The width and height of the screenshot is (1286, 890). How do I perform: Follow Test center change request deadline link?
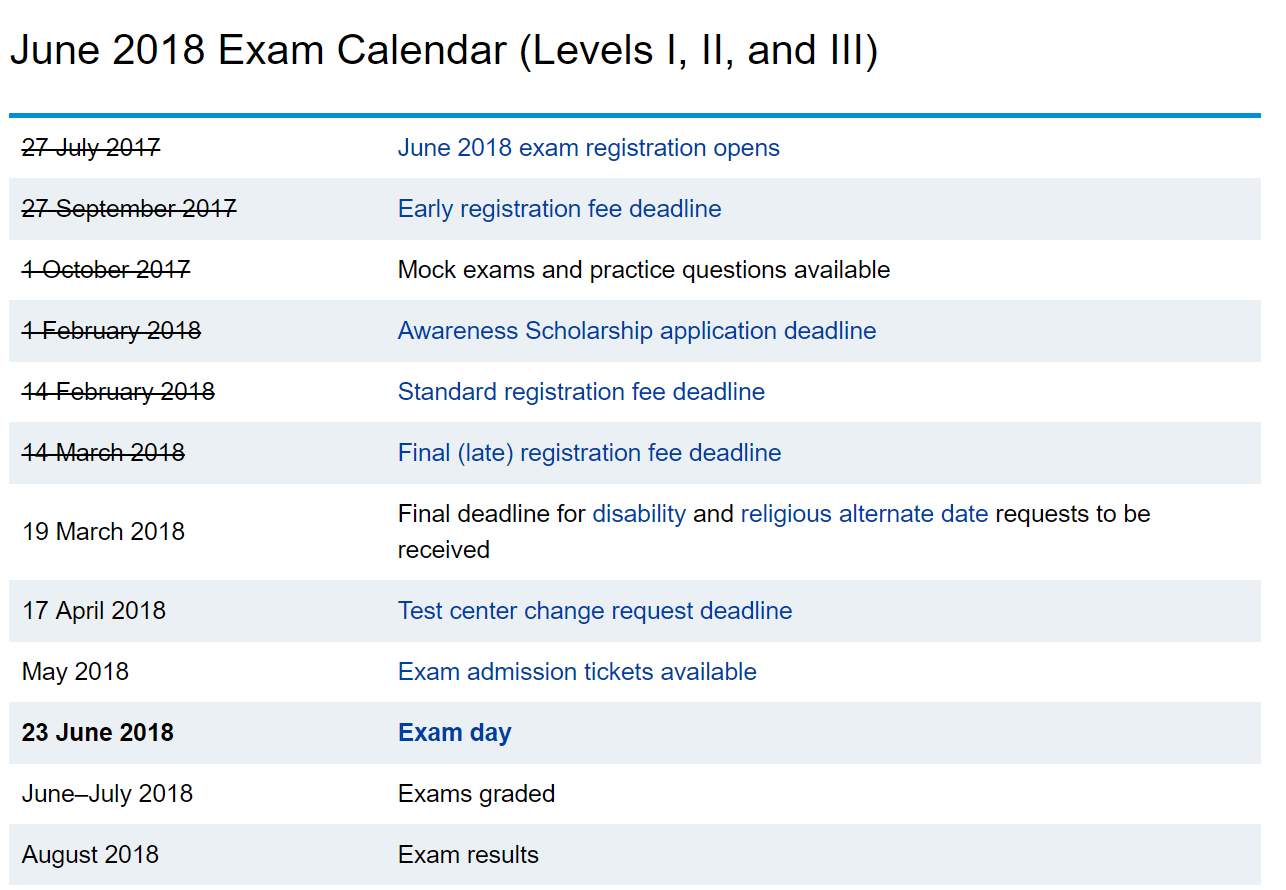coord(594,611)
